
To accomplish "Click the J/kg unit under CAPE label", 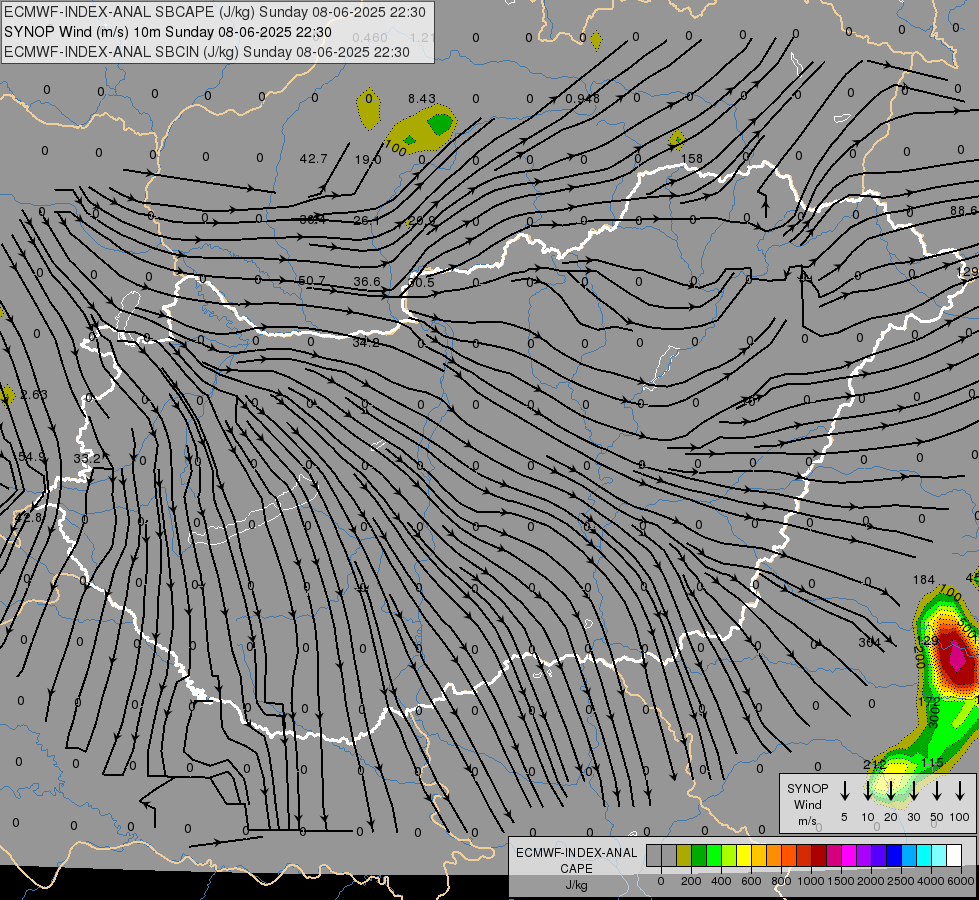I will click(x=576, y=885).
